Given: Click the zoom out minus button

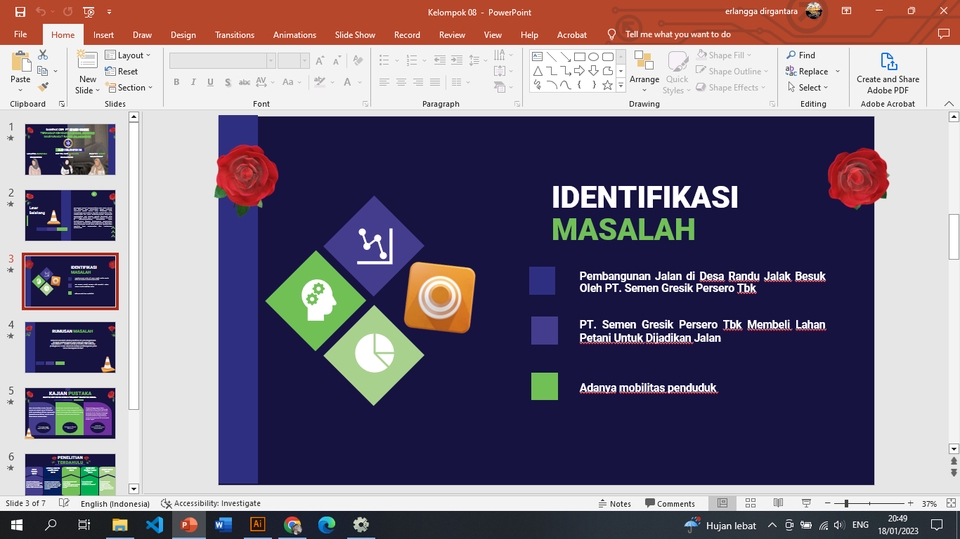Looking at the screenshot, I should coord(827,503).
